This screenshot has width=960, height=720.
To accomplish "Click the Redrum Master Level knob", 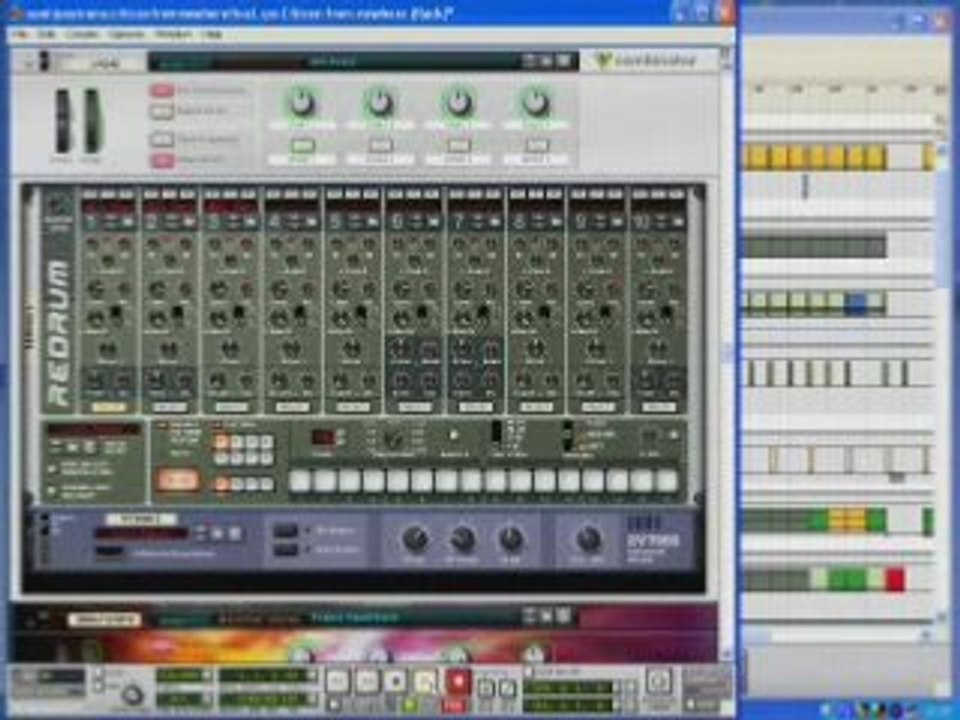I will point(59,206).
